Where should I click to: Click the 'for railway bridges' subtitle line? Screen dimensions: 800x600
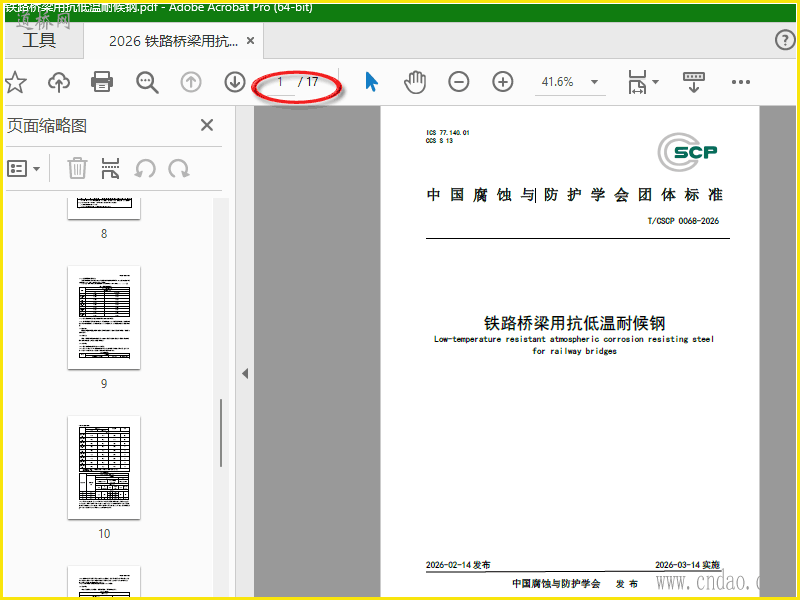click(574, 351)
